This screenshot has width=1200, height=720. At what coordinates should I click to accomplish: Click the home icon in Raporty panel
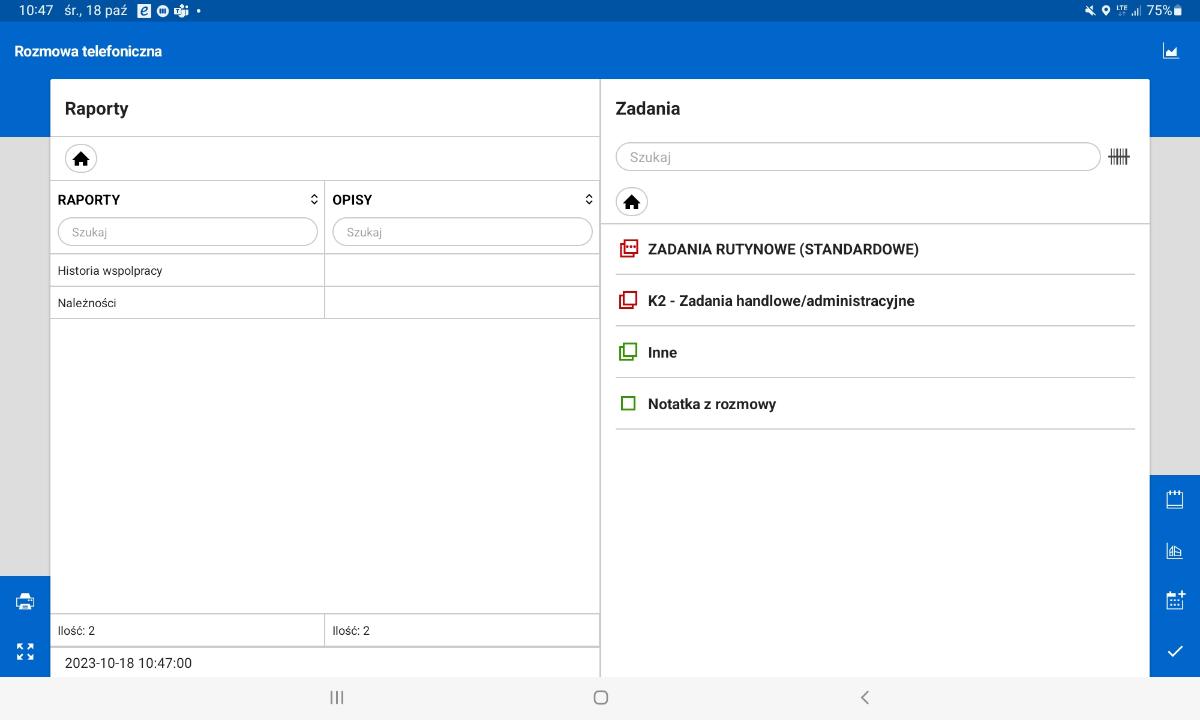click(81, 159)
